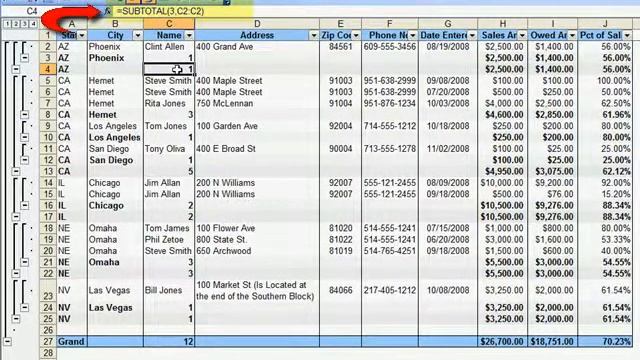
Task: Click phone number 217-405-1212
Action: (390, 290)
